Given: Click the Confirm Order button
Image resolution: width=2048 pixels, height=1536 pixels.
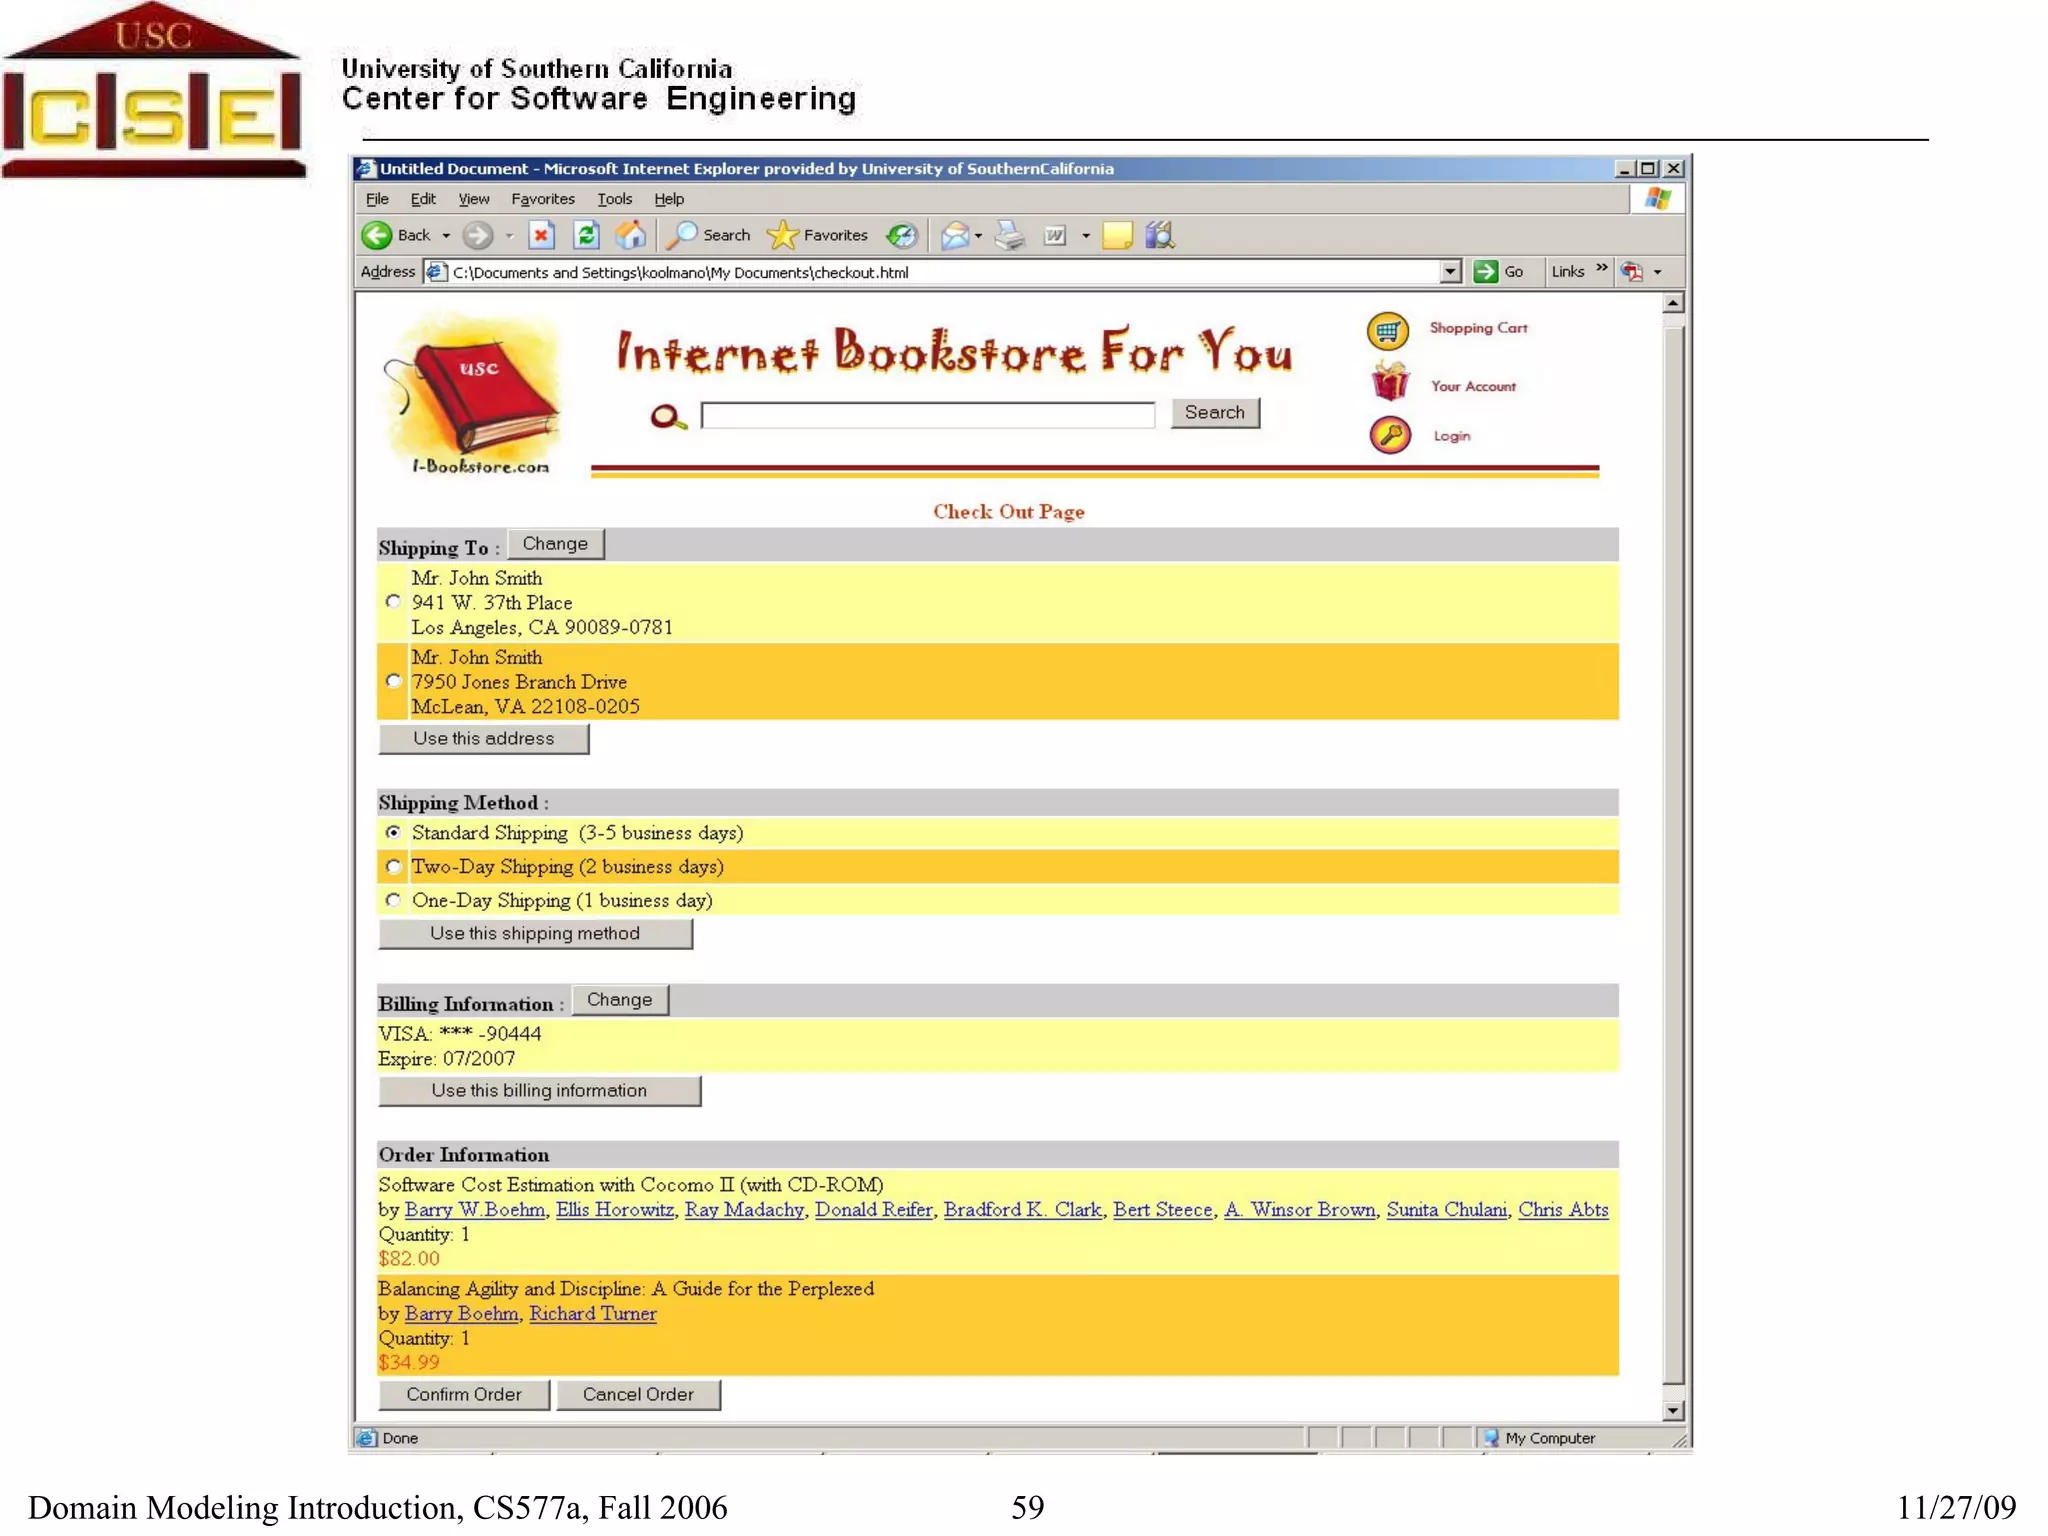Looking at the screenshot, I should [x=463, y=1394].
